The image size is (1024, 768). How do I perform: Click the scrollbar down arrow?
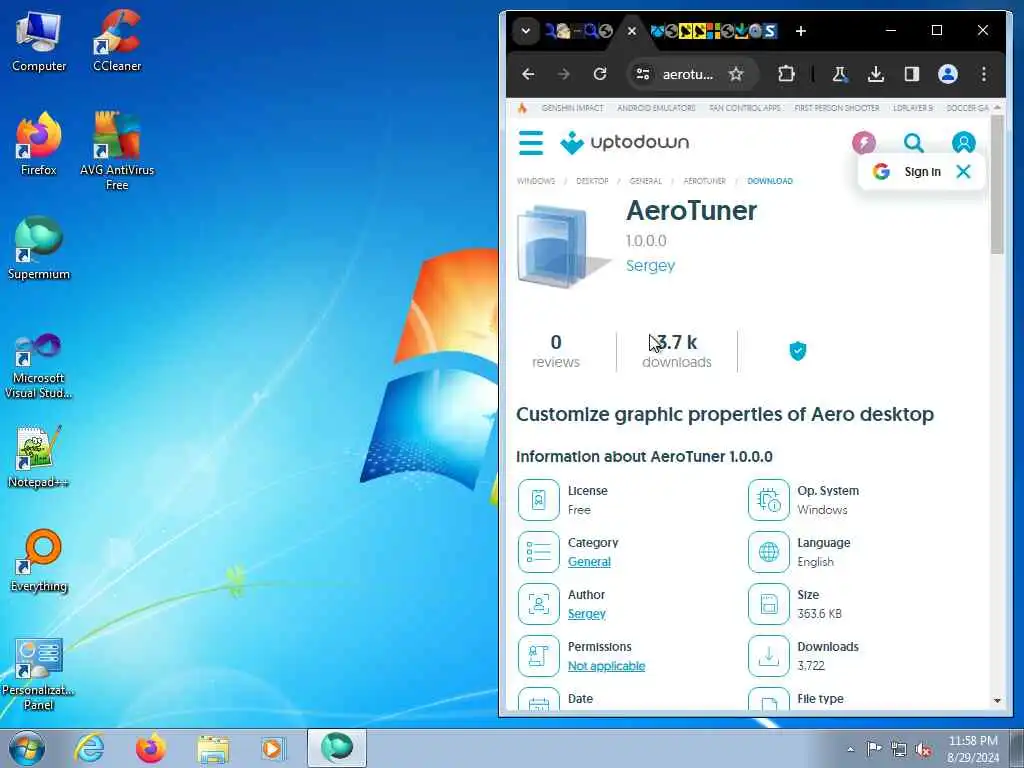[x=997, y=700]
